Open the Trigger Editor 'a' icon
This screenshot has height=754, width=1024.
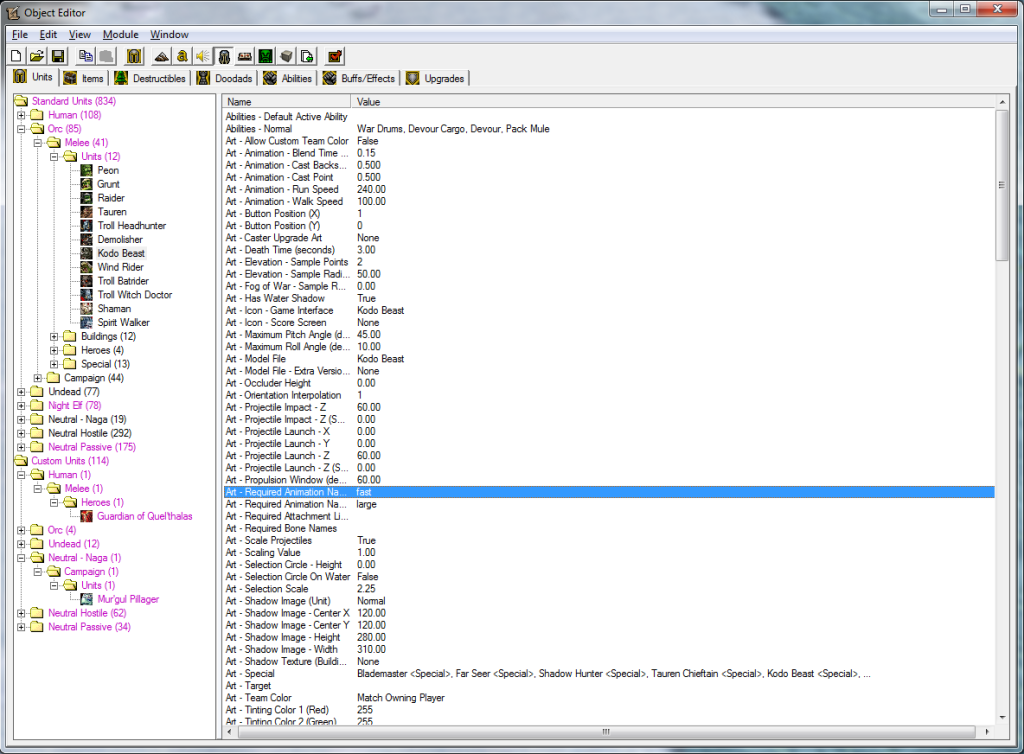tap(182, 57)
